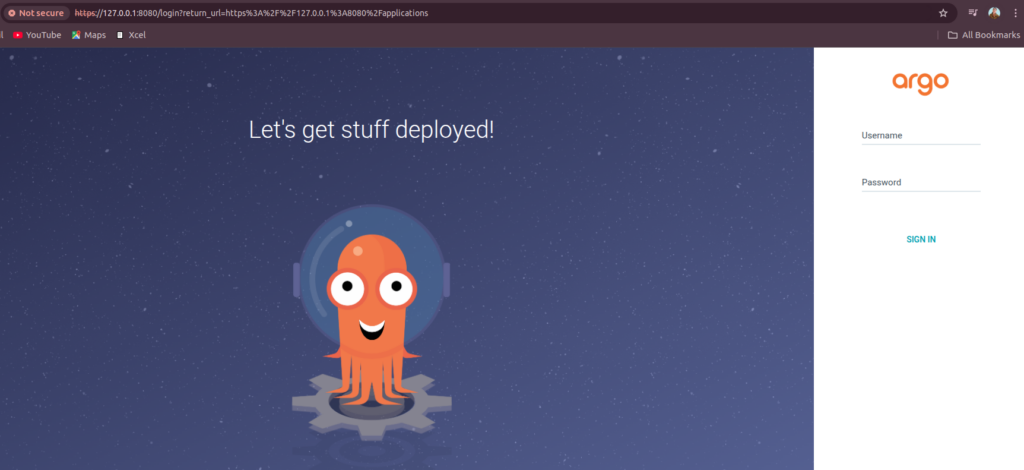The height and width of the screenshot is (470, 1024).
Task: Open the three-dot browser menu
Action: click(x=1014, y=13)
